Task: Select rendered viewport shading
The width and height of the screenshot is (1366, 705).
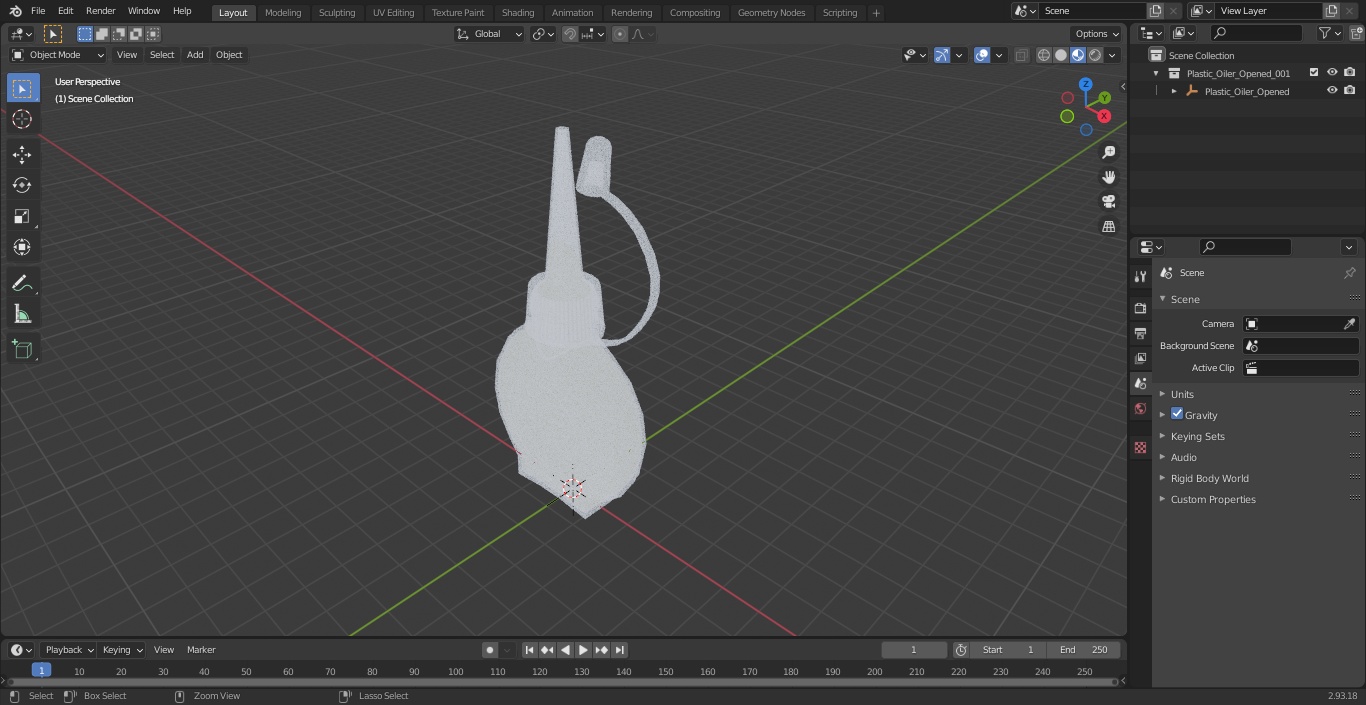Action: [x=1095, y=55]
